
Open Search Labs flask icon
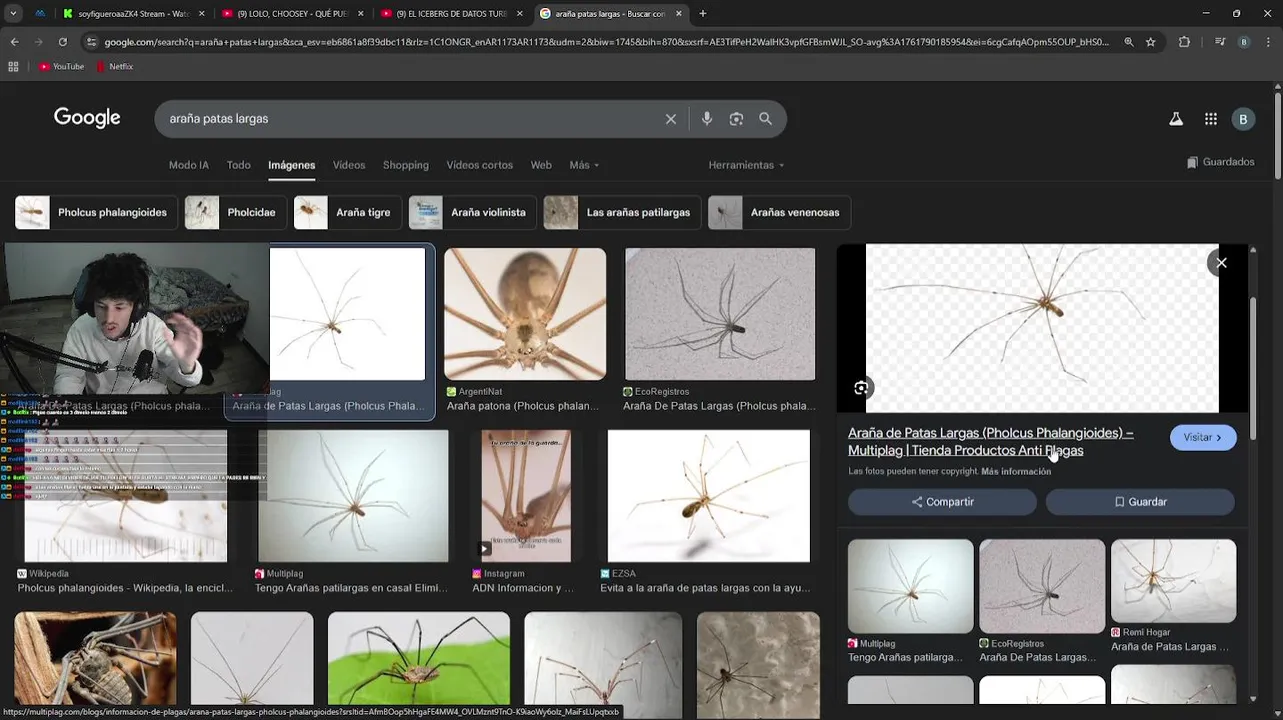[x=1176, y=119]
